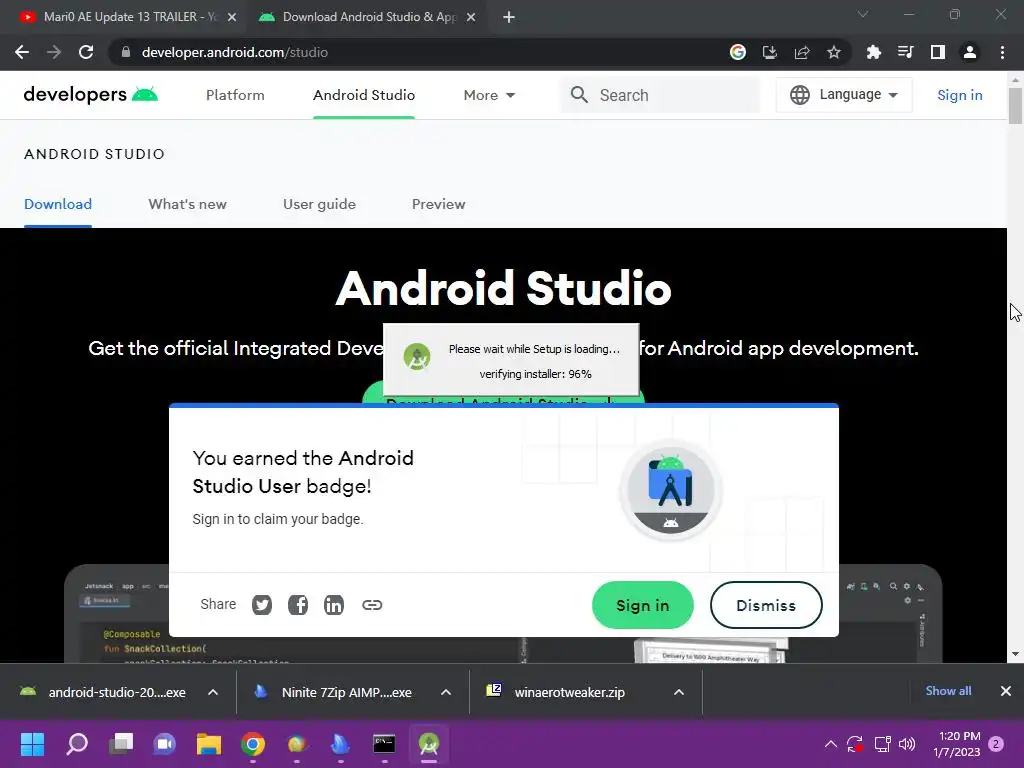Viewport: 1024px width, 768px height.
Task: Open the What's new tab
Action: click(187, 204)
